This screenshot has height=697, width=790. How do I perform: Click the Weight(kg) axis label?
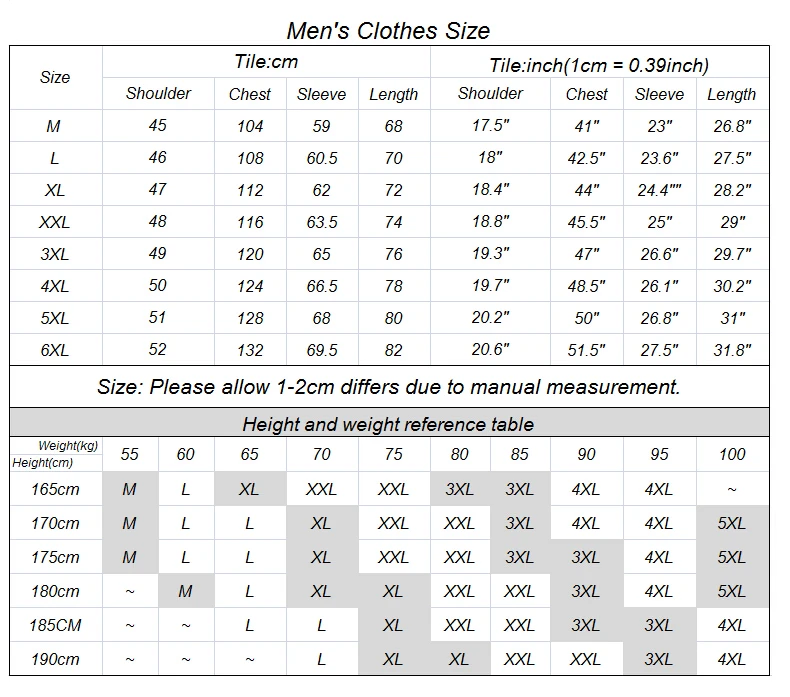[x=68, y=446]
